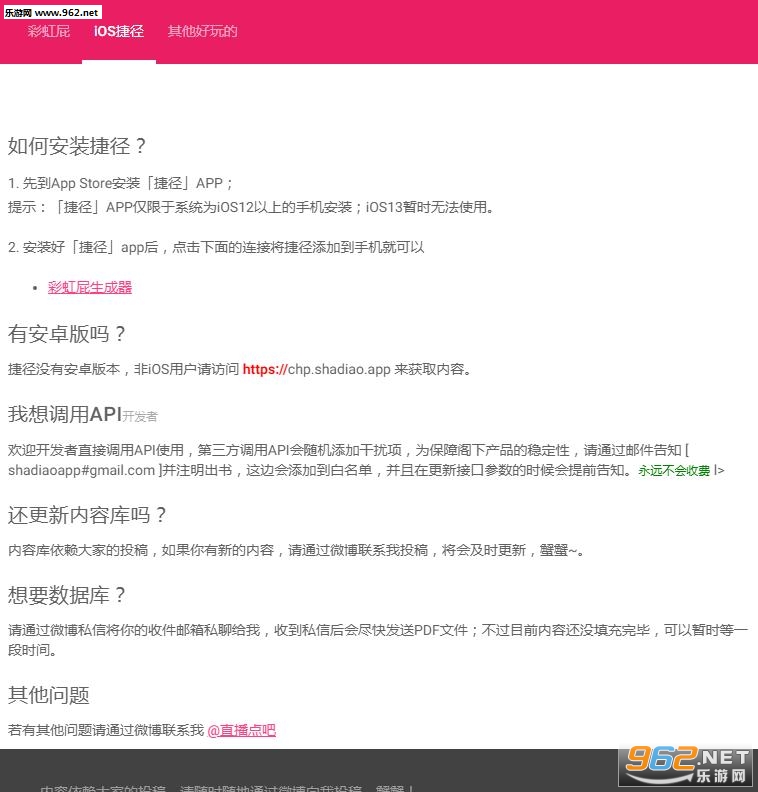Click the 想要数据库？ heading
This screenshot has width=758, height=792.
[x=68, y=595]
